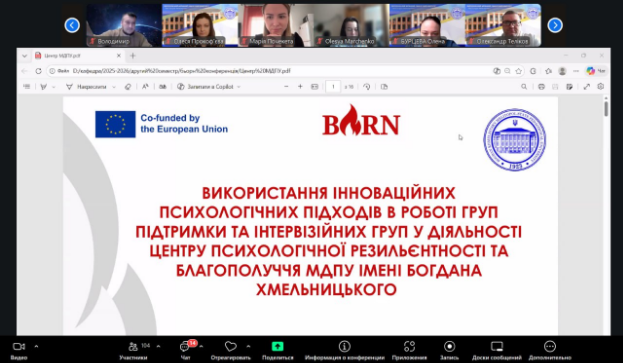The height and width of the screenshot is (364, 624).
Task: Click the PDF zoom in plus button
Action: click(300, 86)
